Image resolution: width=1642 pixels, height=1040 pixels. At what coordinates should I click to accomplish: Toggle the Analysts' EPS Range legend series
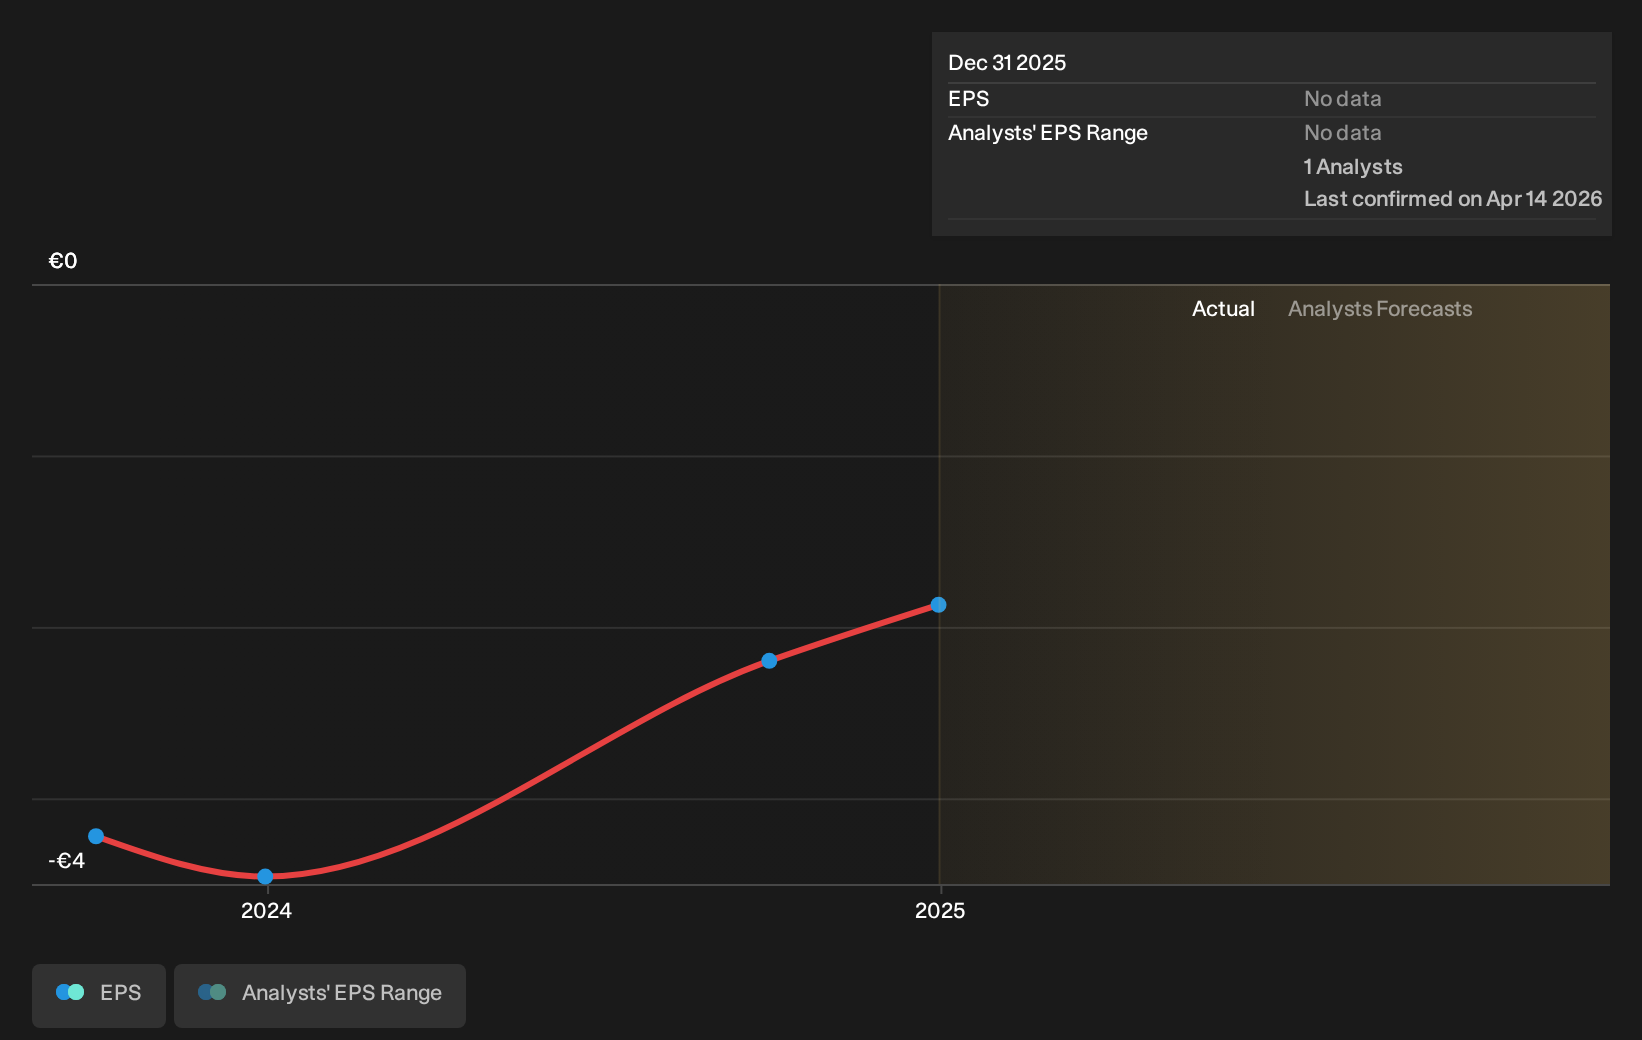(x=320, y=995)
